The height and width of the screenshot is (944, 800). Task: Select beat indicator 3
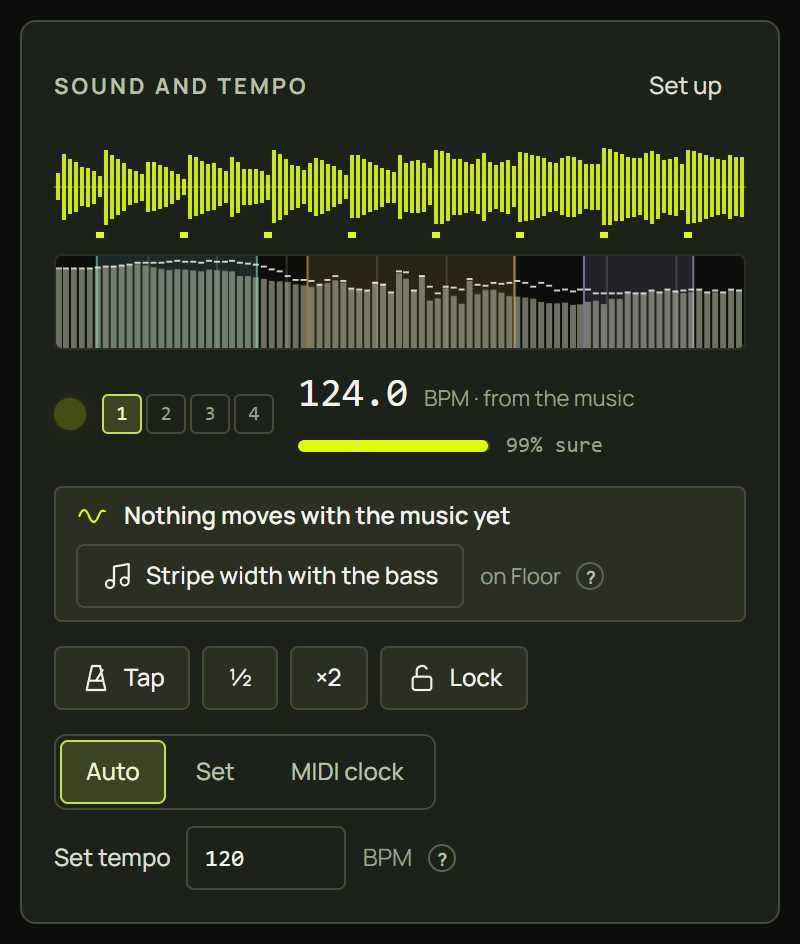[x=210, y=414]
